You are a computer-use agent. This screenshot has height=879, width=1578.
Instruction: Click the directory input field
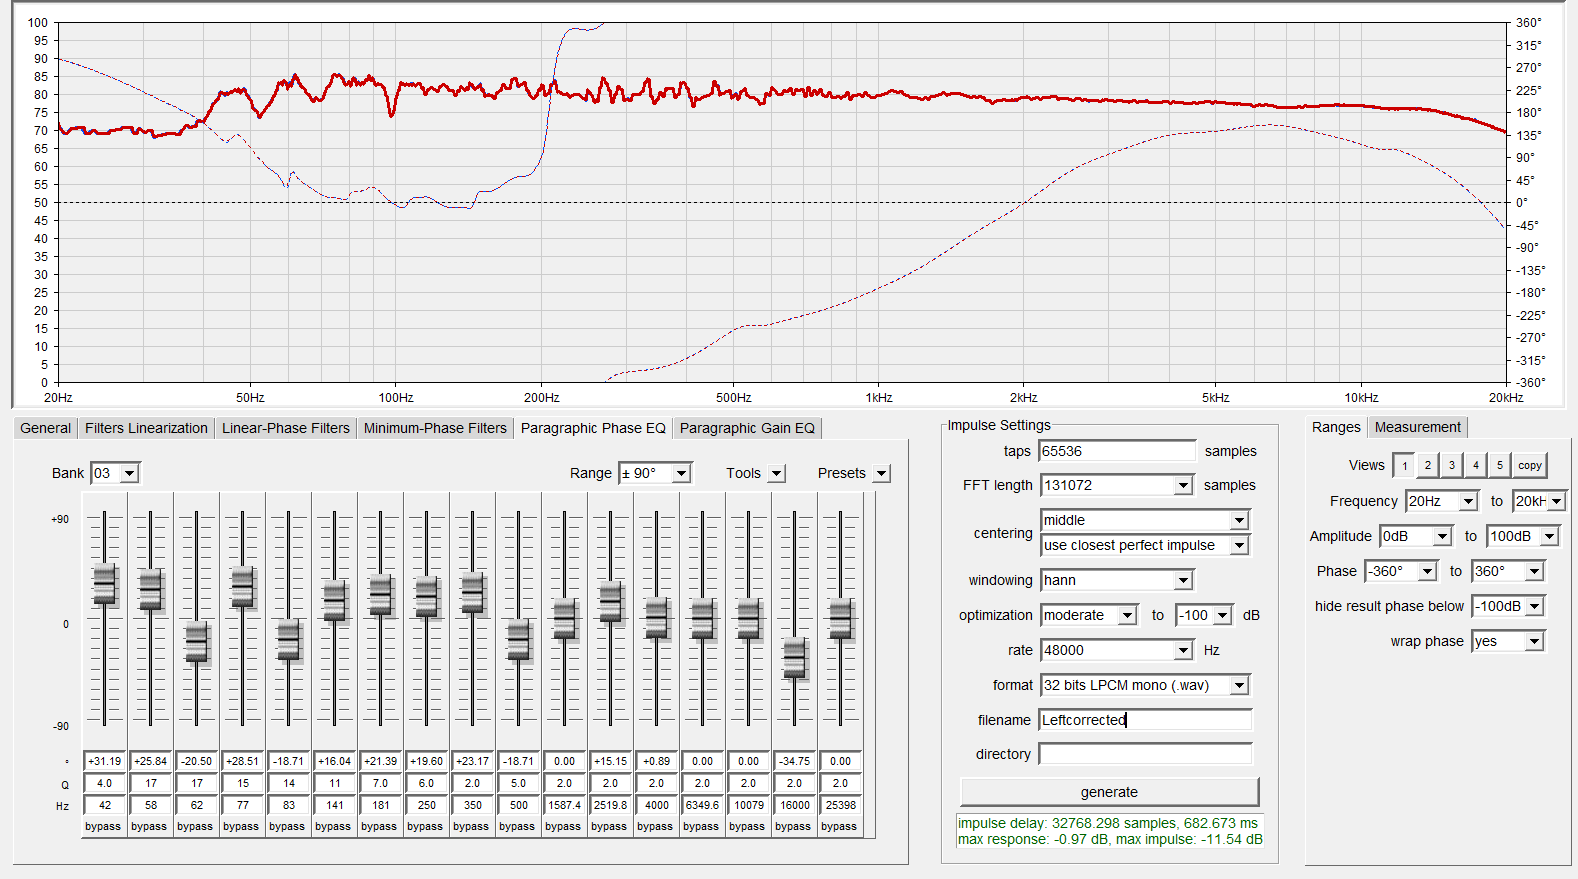coord(1145,754)
